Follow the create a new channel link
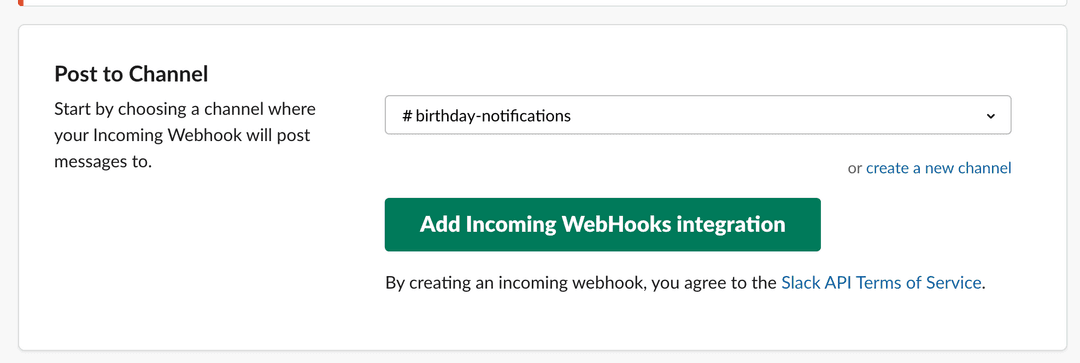The width and height of the screenshot is (1080, 363). [938, 168]
